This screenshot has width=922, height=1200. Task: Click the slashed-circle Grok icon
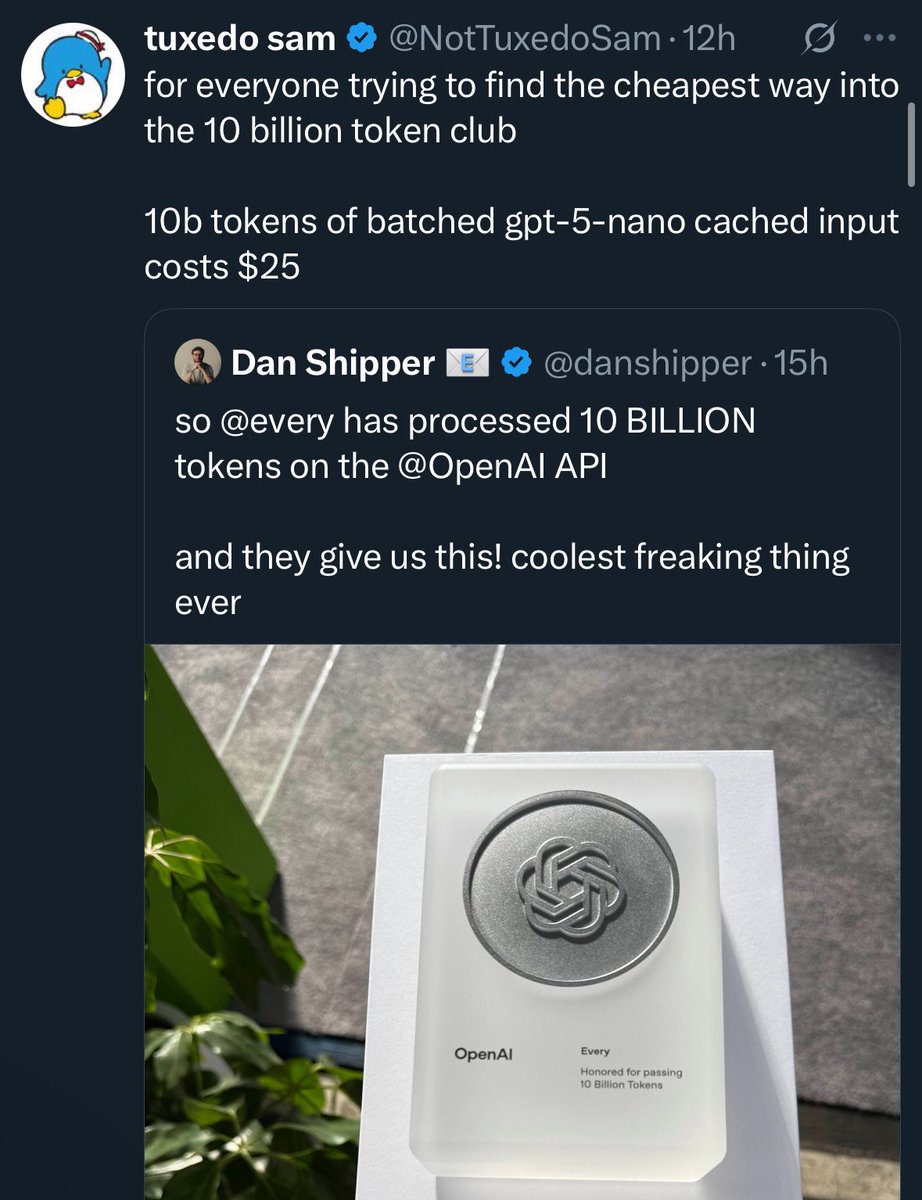[819, 38]
